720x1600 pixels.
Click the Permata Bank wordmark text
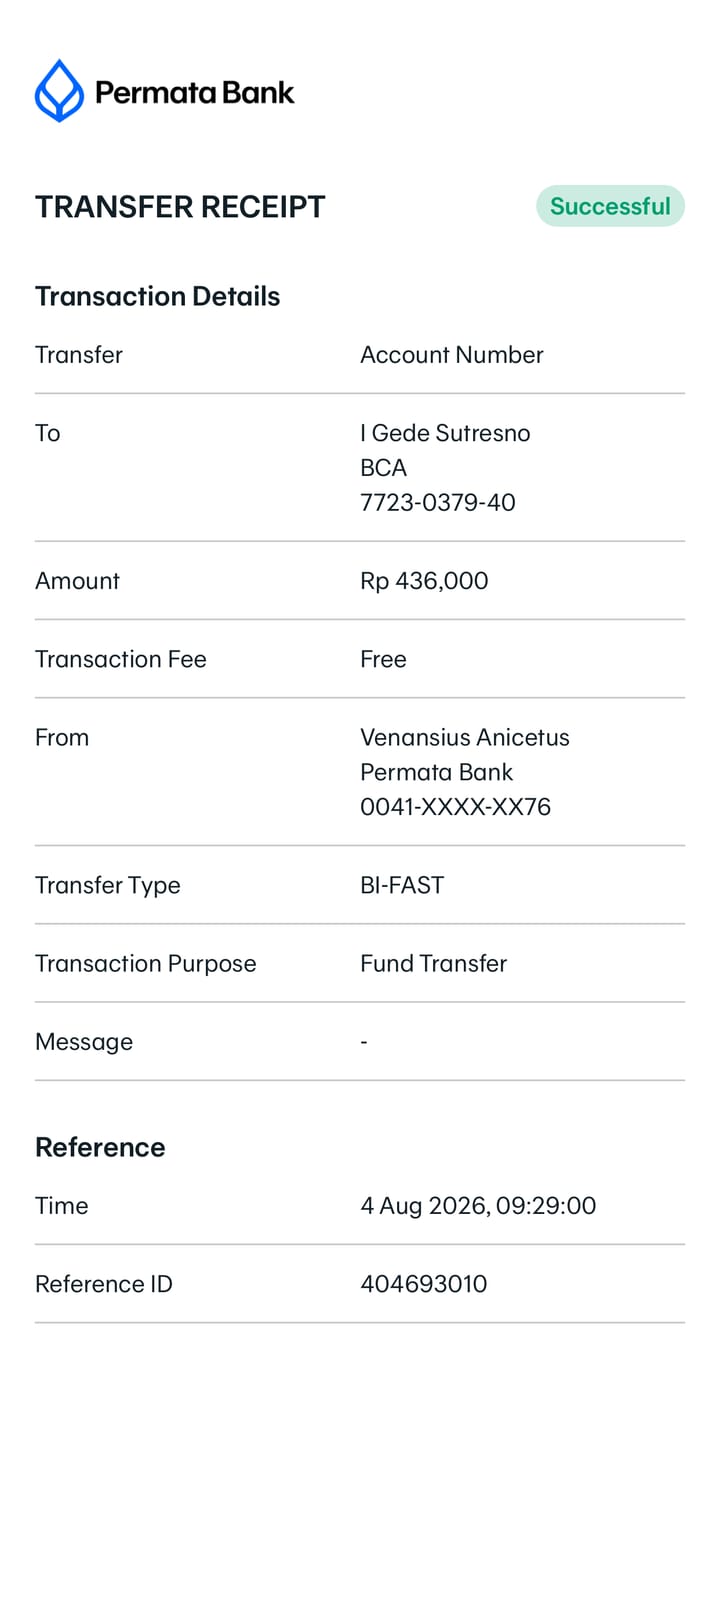(x=194, y=93)
